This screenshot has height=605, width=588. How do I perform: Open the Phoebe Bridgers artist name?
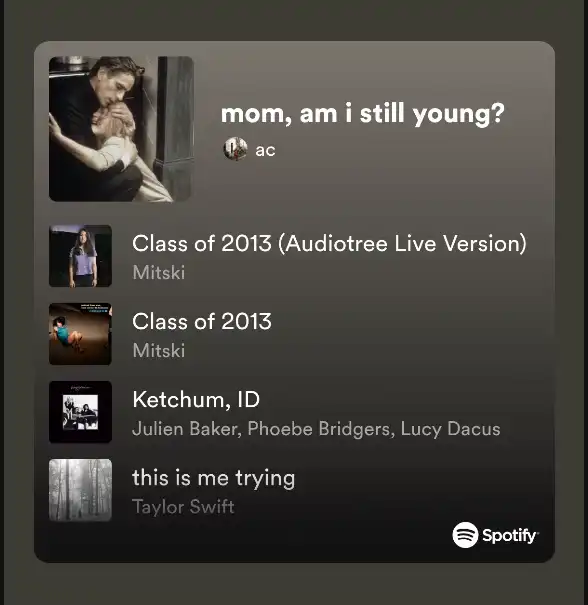pyautogui.click(x=319, y=430)
